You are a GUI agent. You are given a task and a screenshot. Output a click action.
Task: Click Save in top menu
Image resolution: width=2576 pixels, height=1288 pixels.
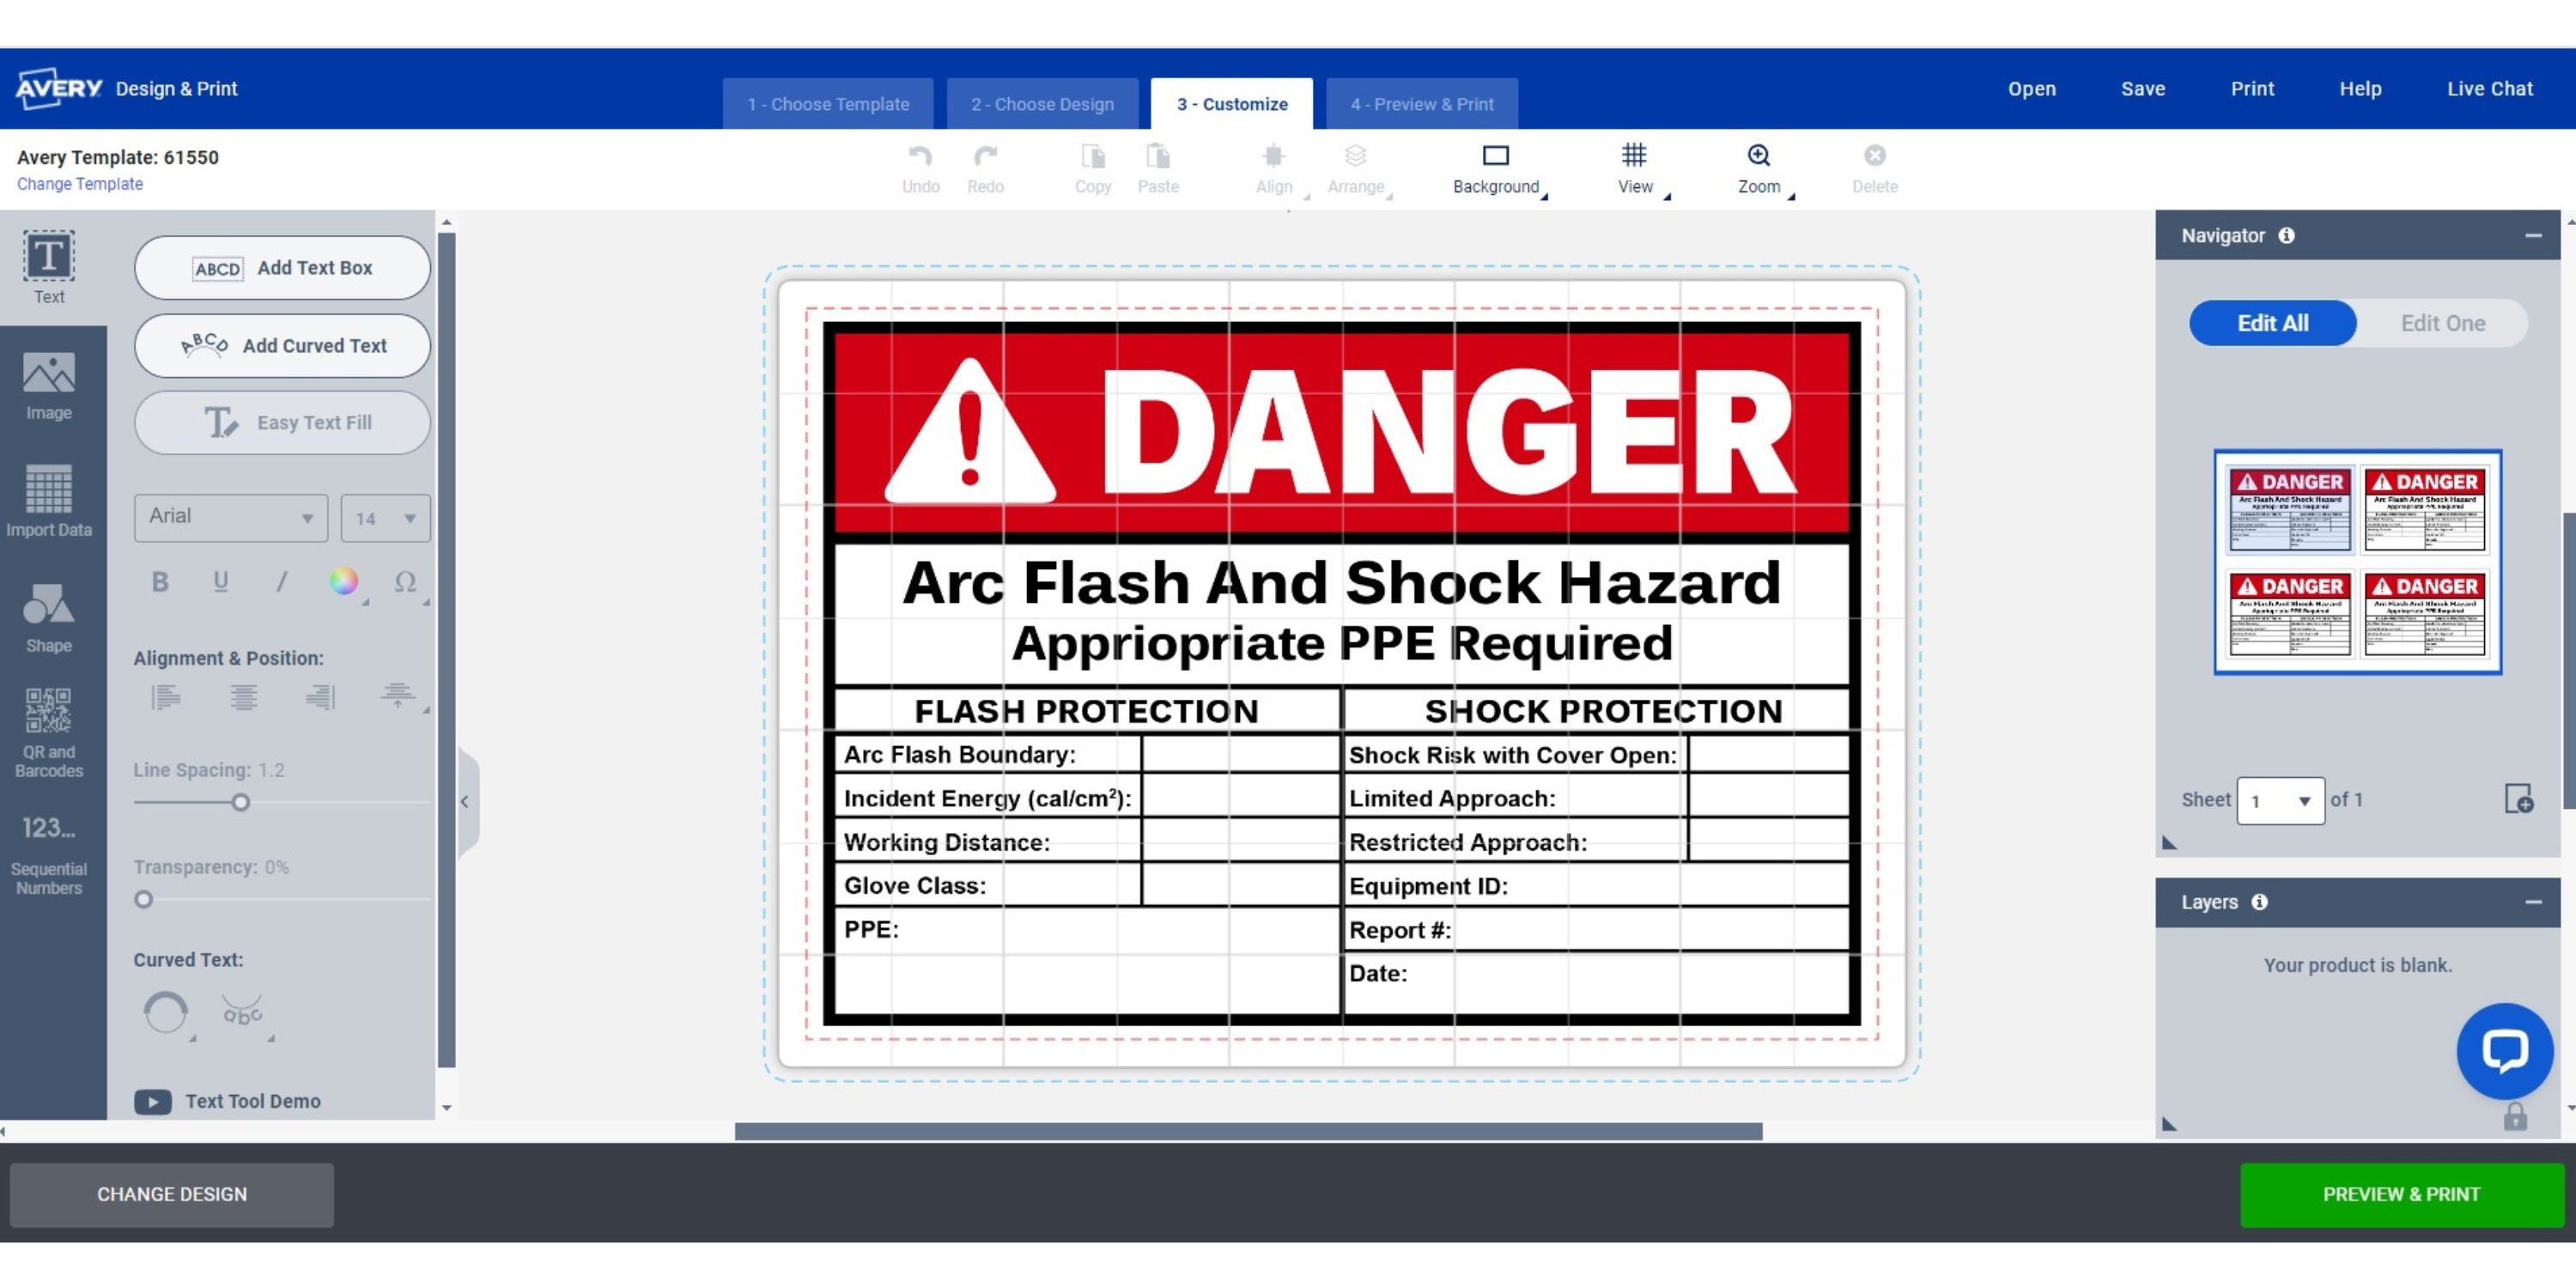point(2143,88)
